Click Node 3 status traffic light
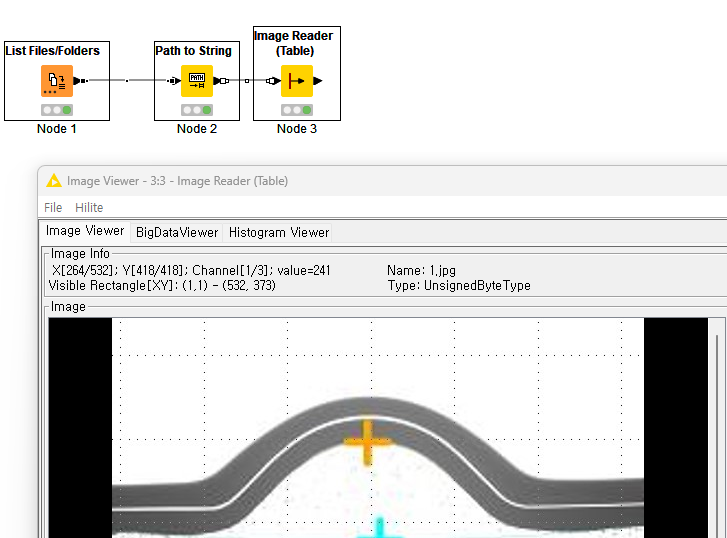The width and height of the screenshot is (727, 538). pyautogui.click(x=297, y=110)
